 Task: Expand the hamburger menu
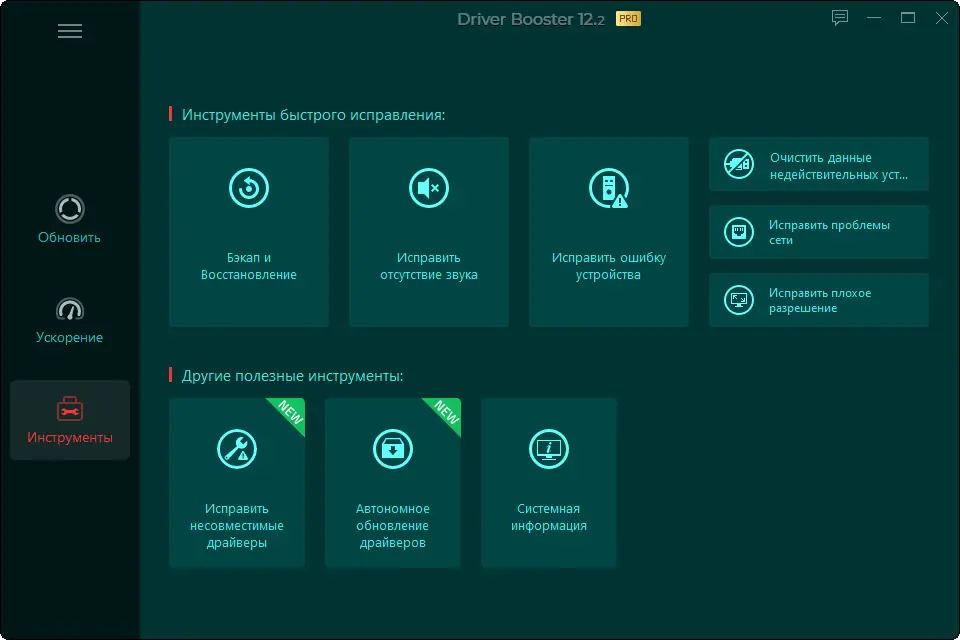[70, 31]
